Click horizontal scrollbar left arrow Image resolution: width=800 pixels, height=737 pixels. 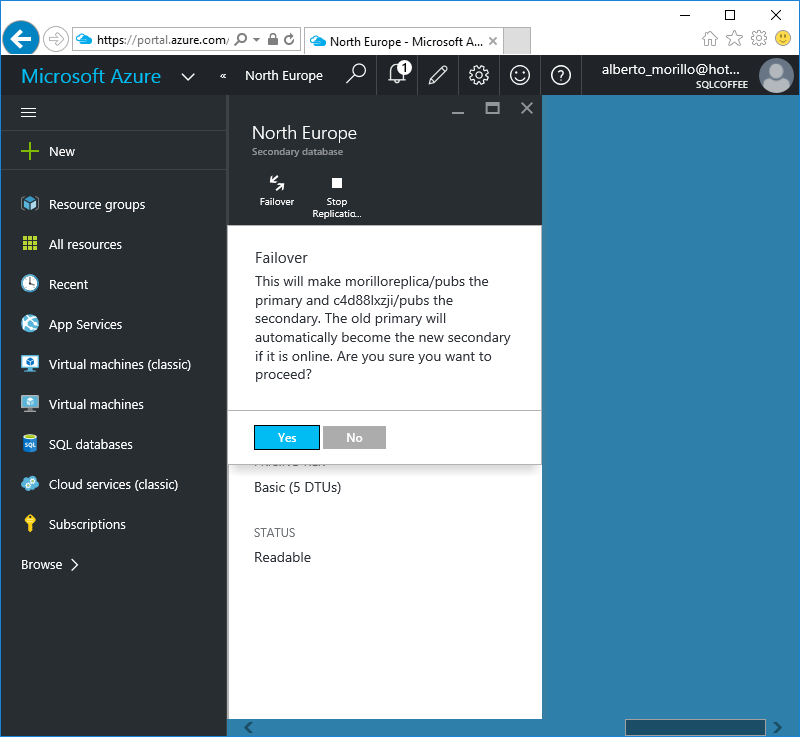point(248,727)
